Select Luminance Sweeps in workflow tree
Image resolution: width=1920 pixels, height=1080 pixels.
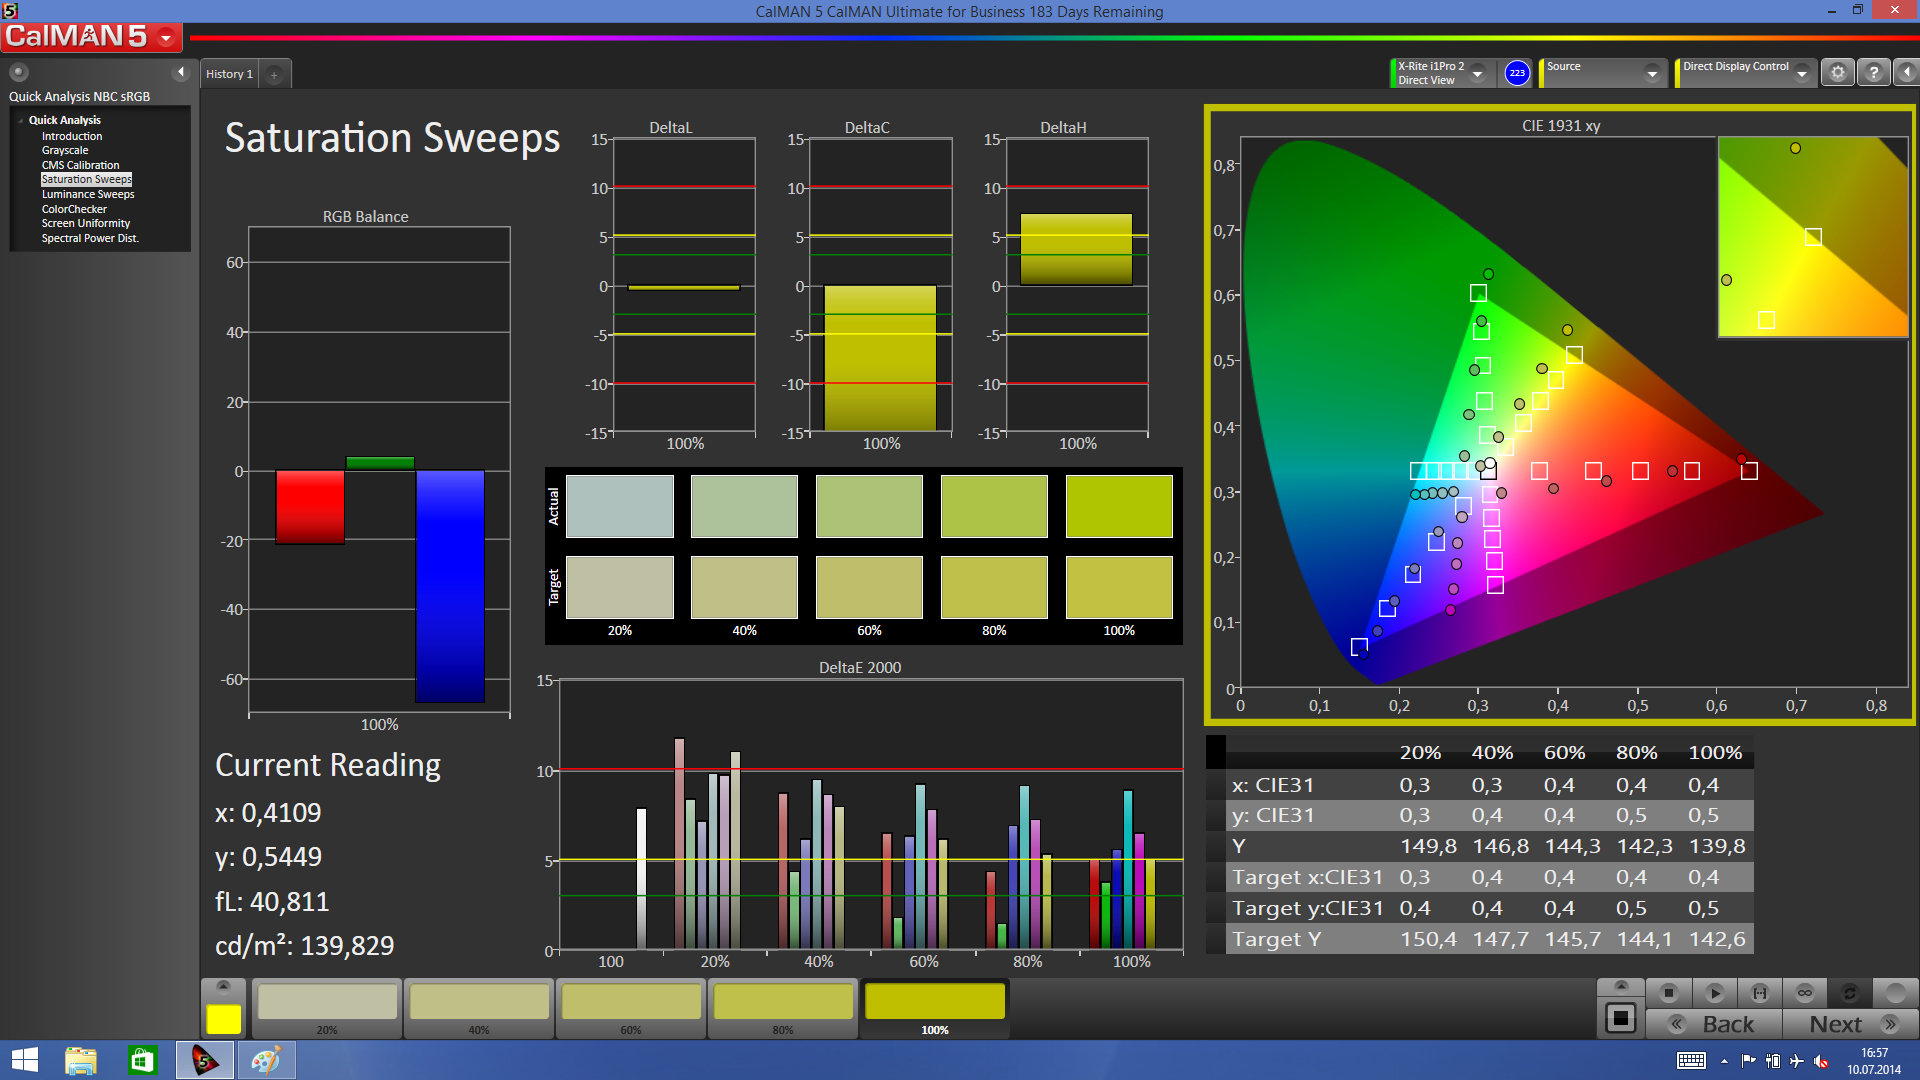88,194
